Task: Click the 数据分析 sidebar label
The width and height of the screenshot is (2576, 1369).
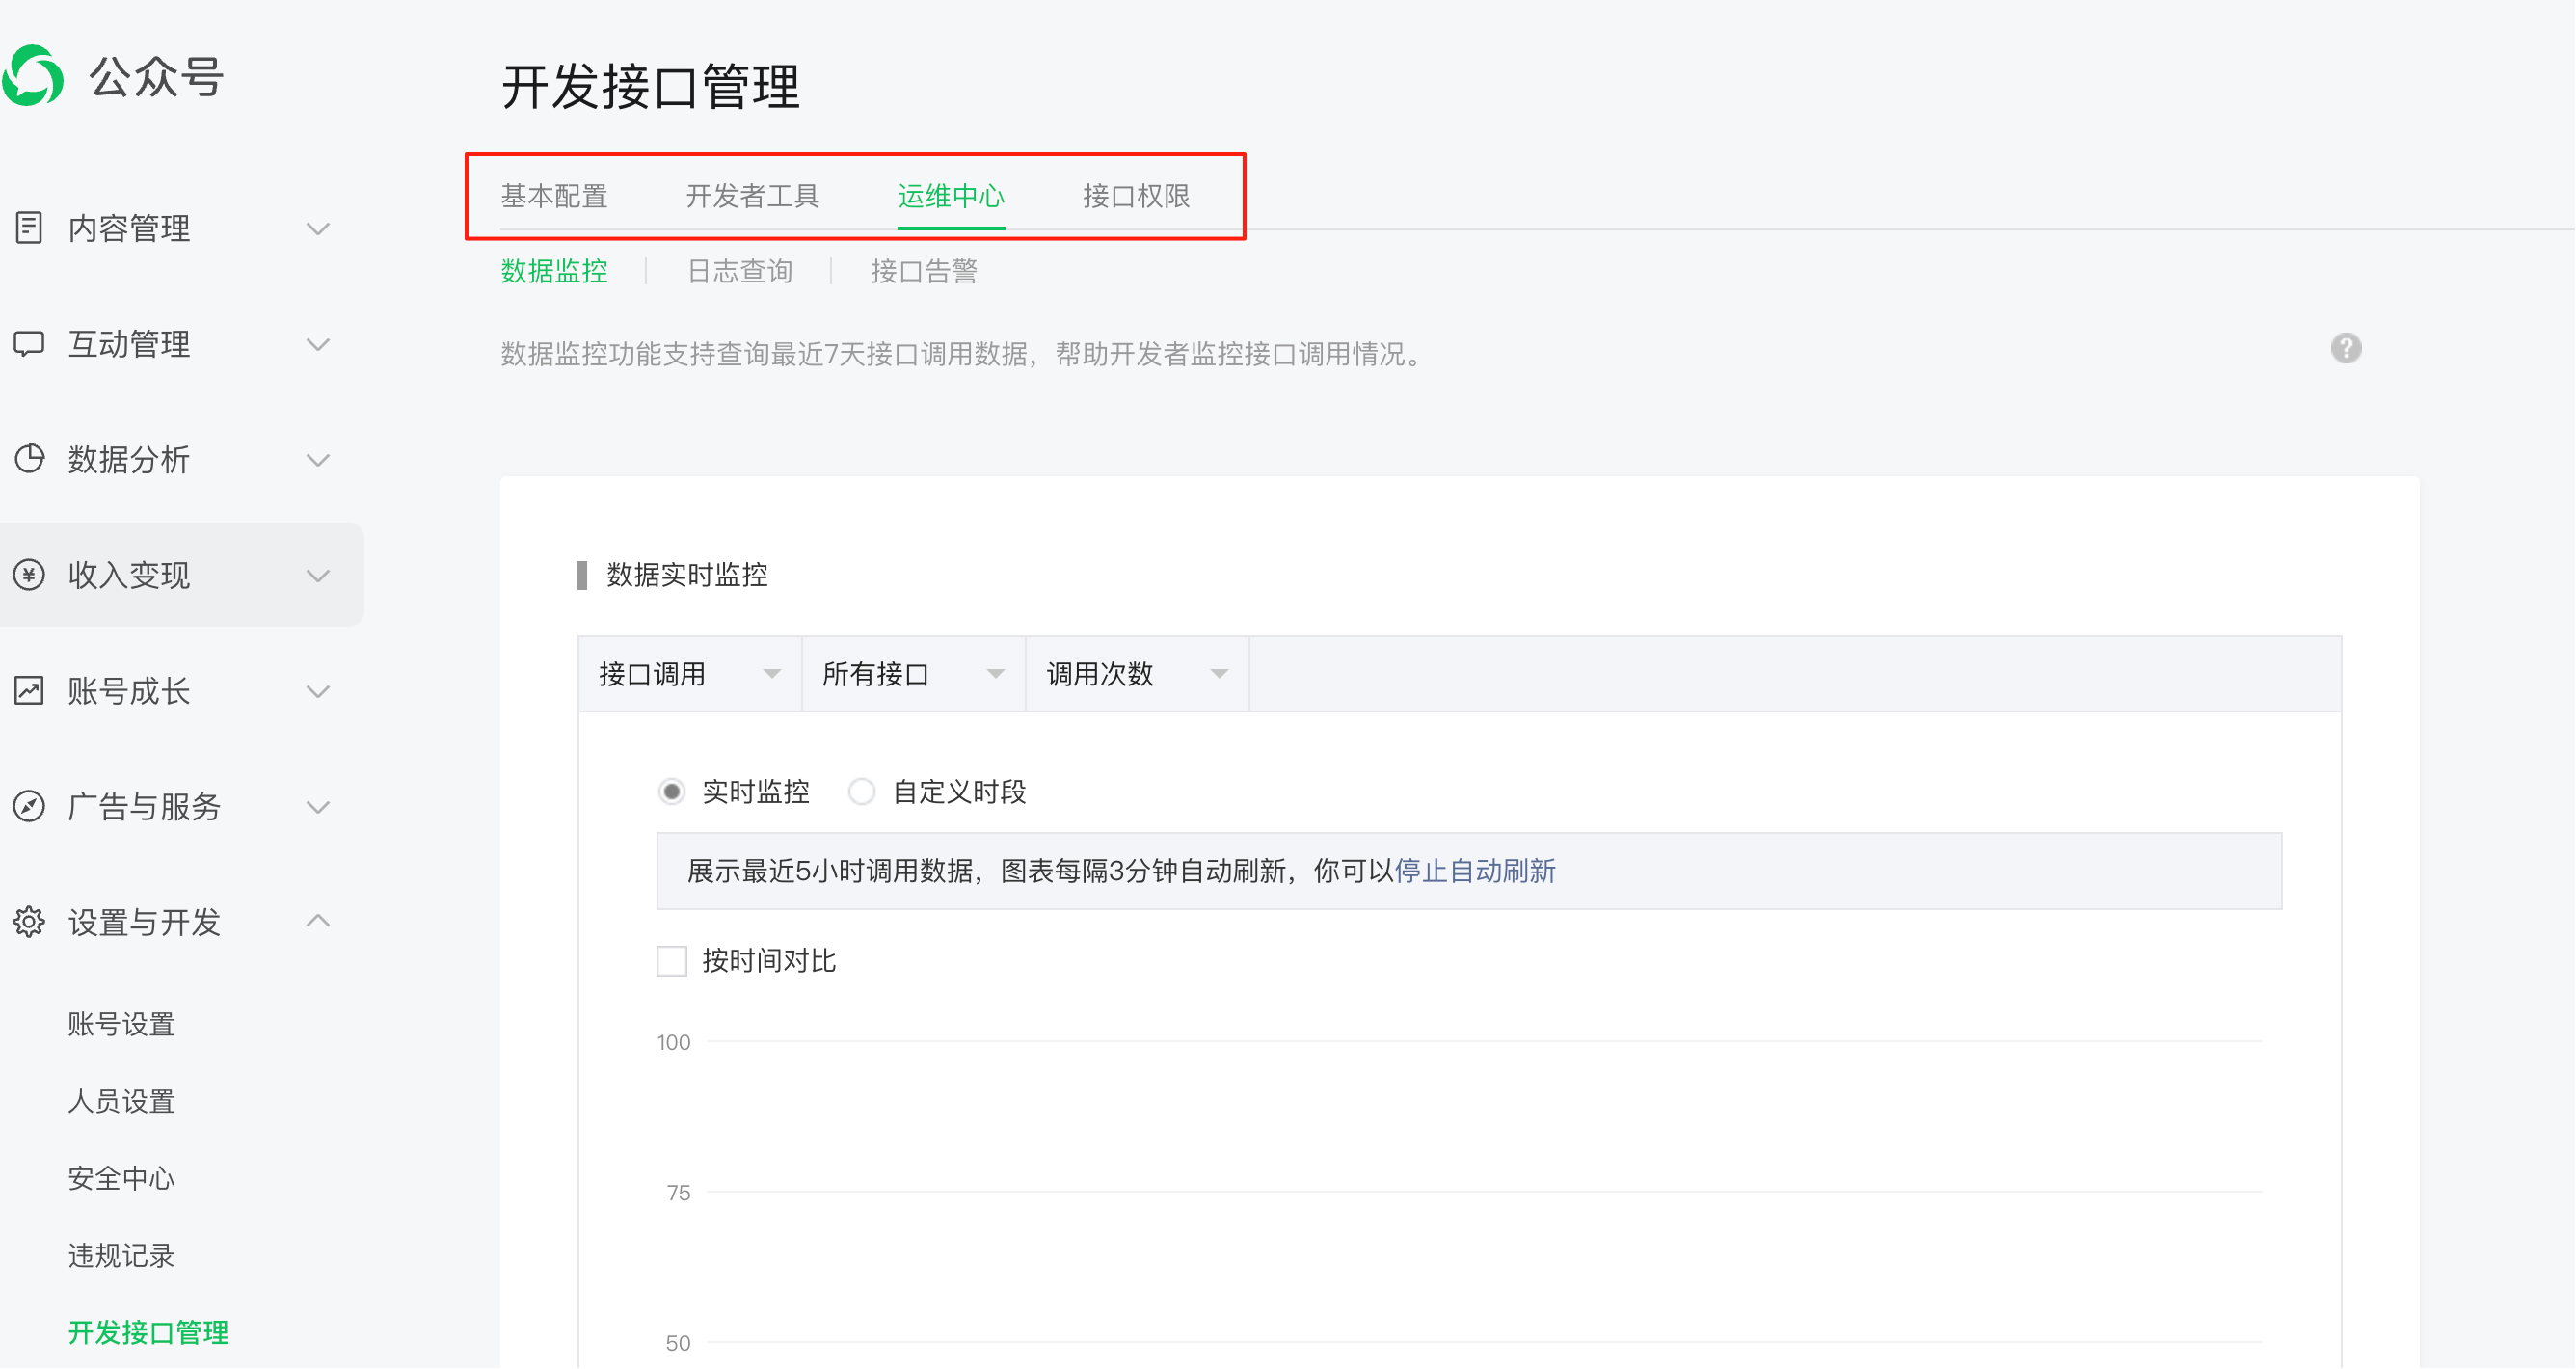Action: [x=129, y=460]
